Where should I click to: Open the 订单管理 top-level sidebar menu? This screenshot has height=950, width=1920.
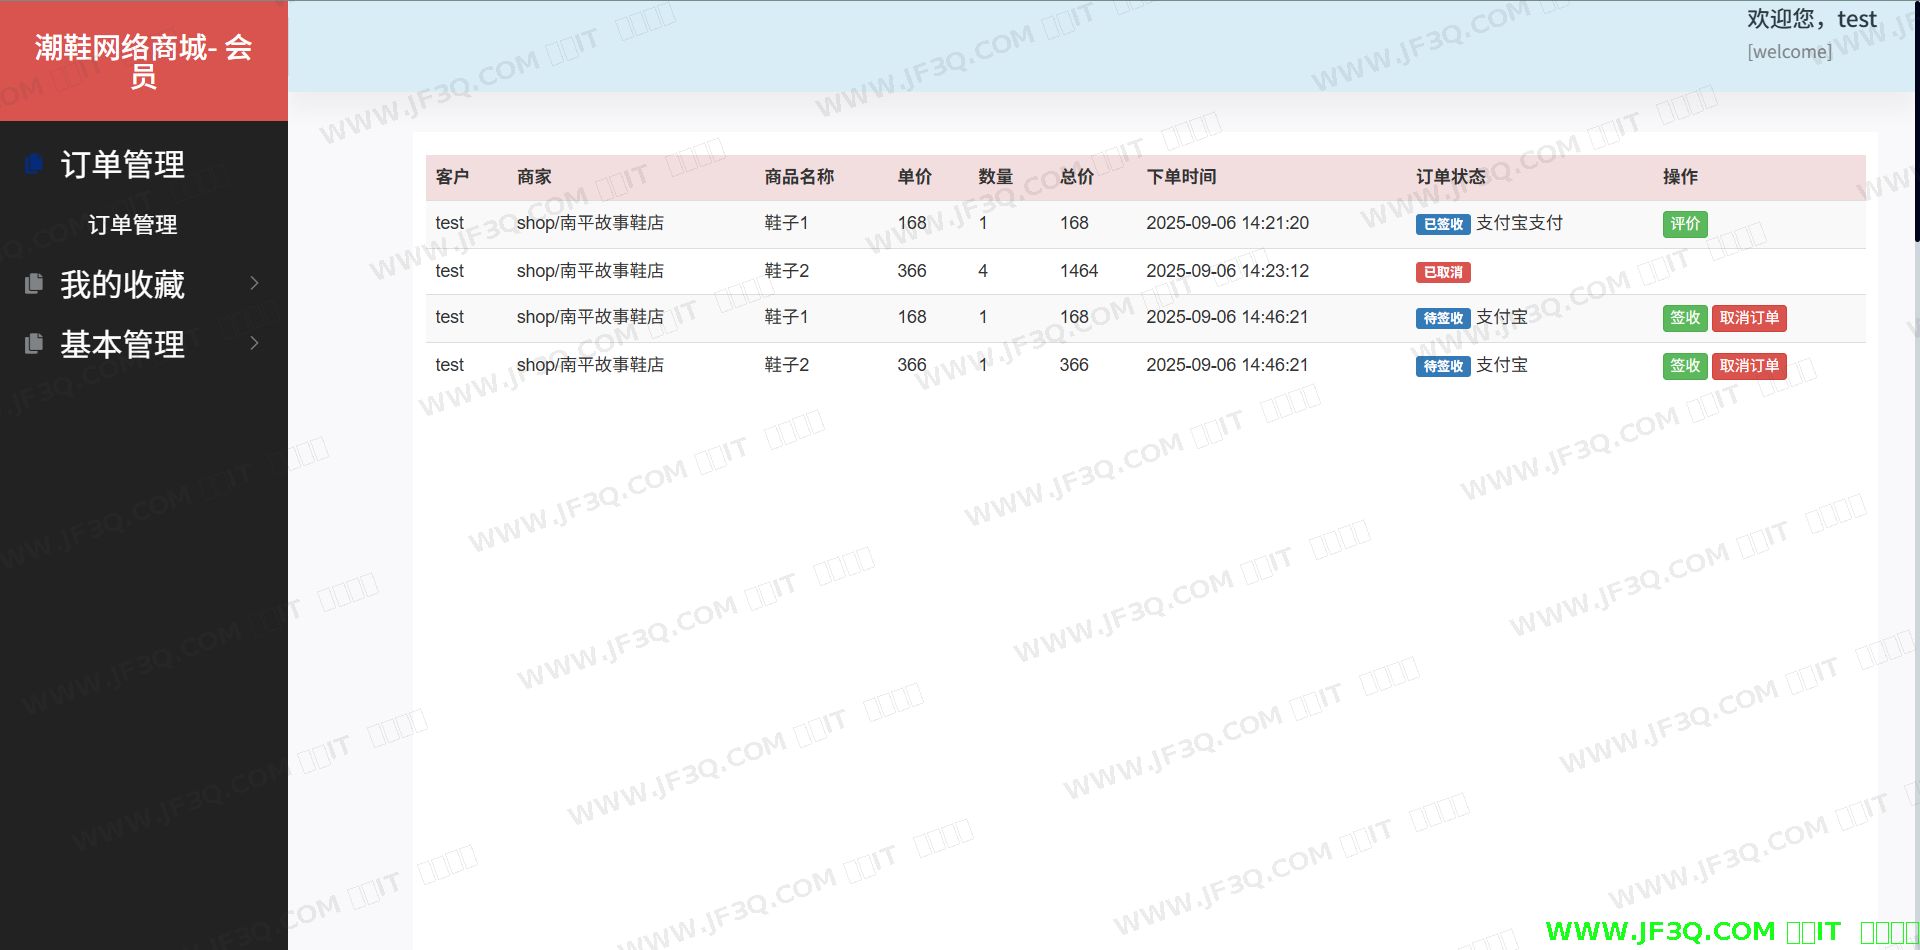tap(122, 164)
